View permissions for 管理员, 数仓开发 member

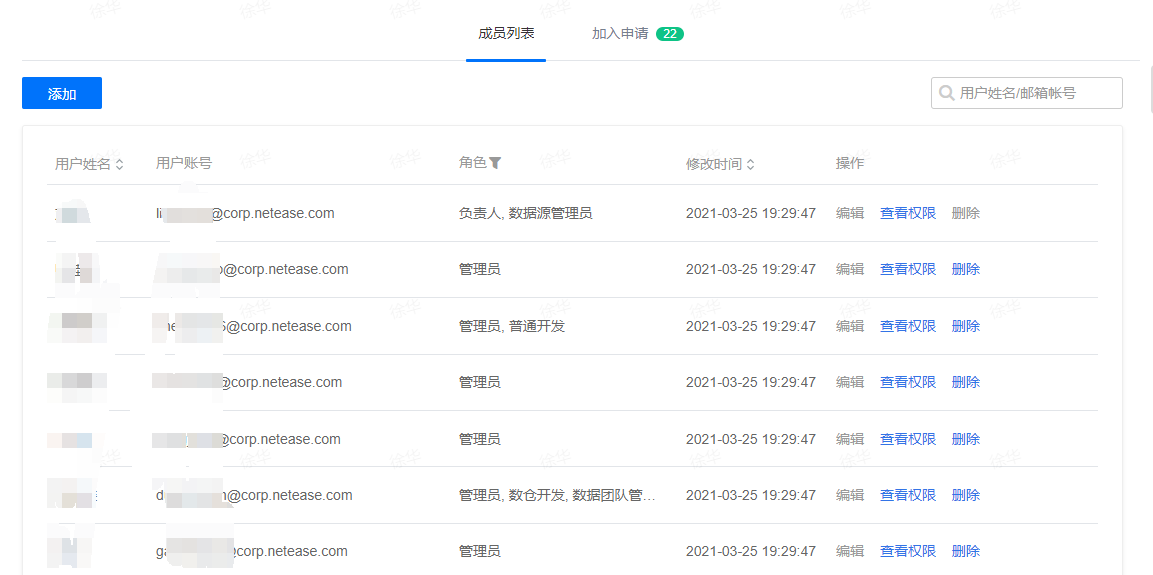point(908,495)
